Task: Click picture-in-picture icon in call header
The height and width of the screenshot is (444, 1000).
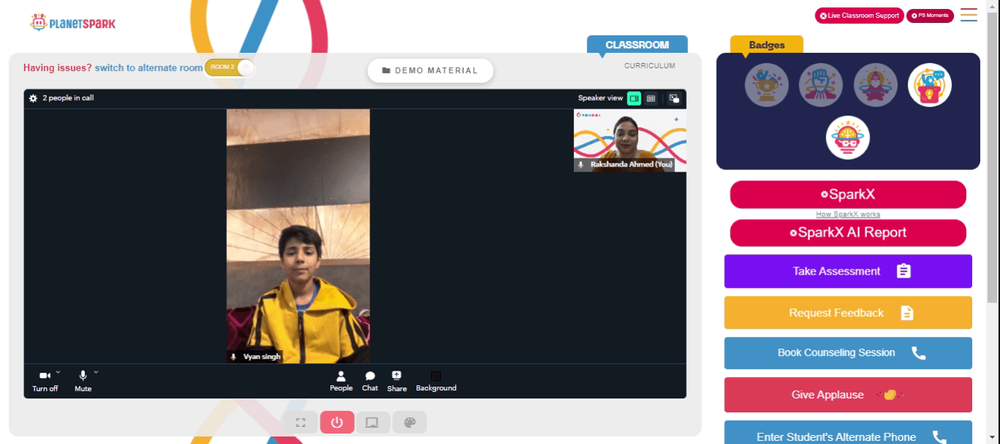Action: [x=674, y=98]
